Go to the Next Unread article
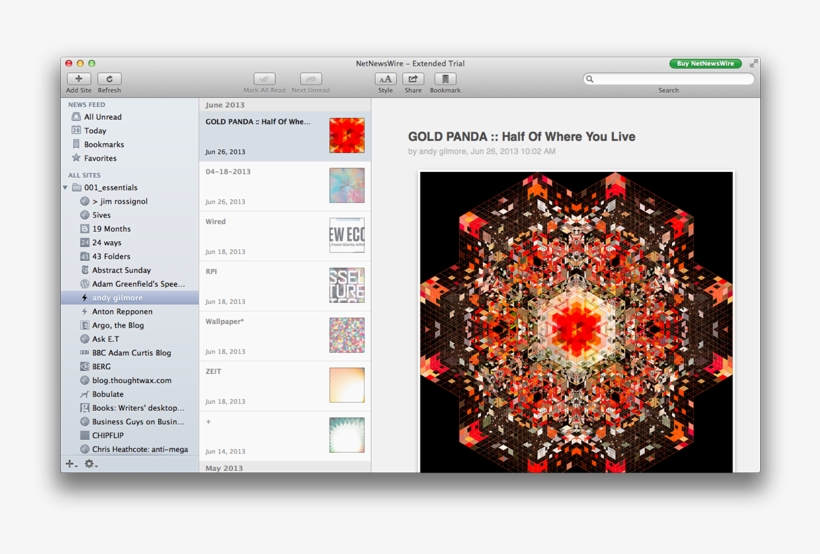The width and height of the screenshot is (820, 554). pyautogui.click(x=311, y=78)
